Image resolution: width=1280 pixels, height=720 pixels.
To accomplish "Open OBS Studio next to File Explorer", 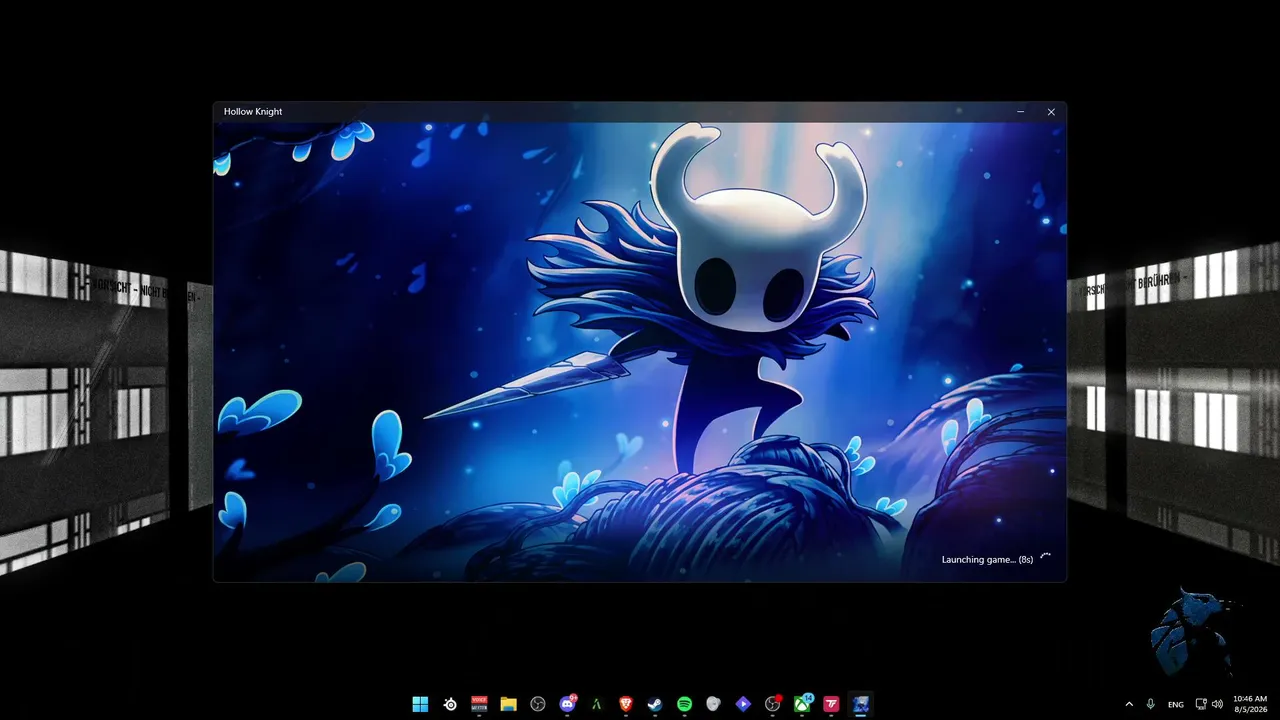I will tap(538, 704).
